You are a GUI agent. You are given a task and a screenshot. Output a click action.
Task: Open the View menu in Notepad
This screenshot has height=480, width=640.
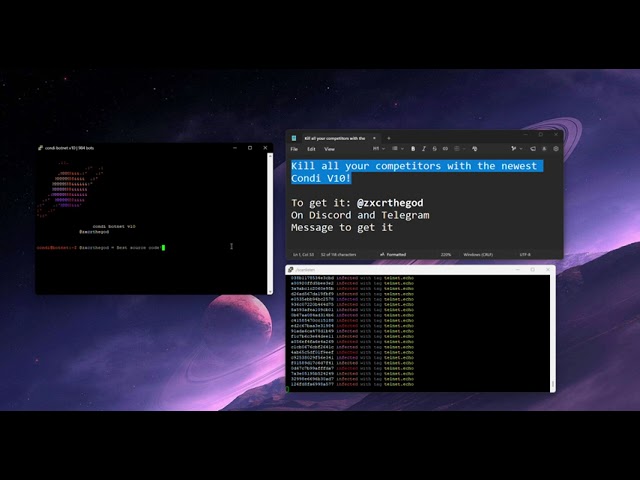[329, 149]
